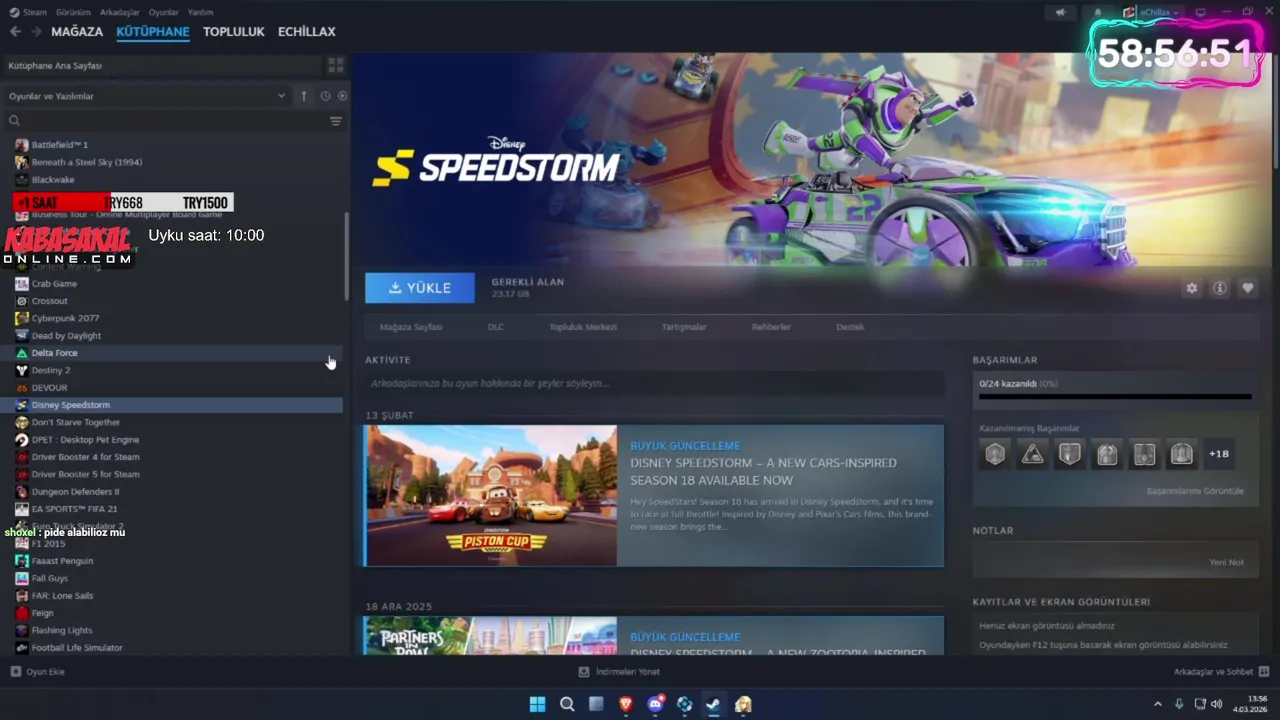Click Yeni Not button
1280x720 pixels.
[x=1227, y=562]
